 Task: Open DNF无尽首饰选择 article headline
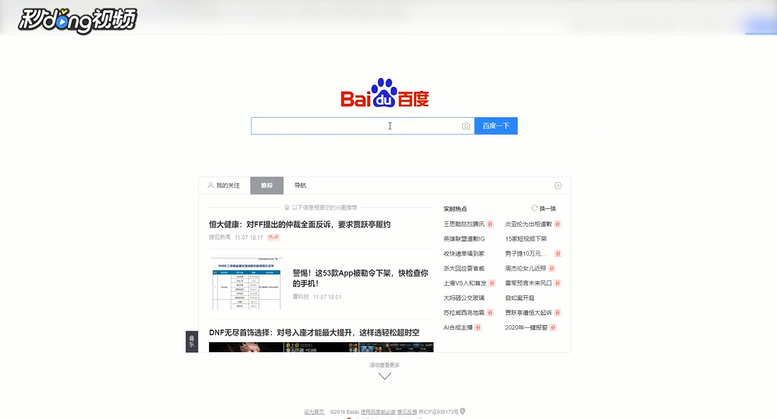[x=314, y=332]
